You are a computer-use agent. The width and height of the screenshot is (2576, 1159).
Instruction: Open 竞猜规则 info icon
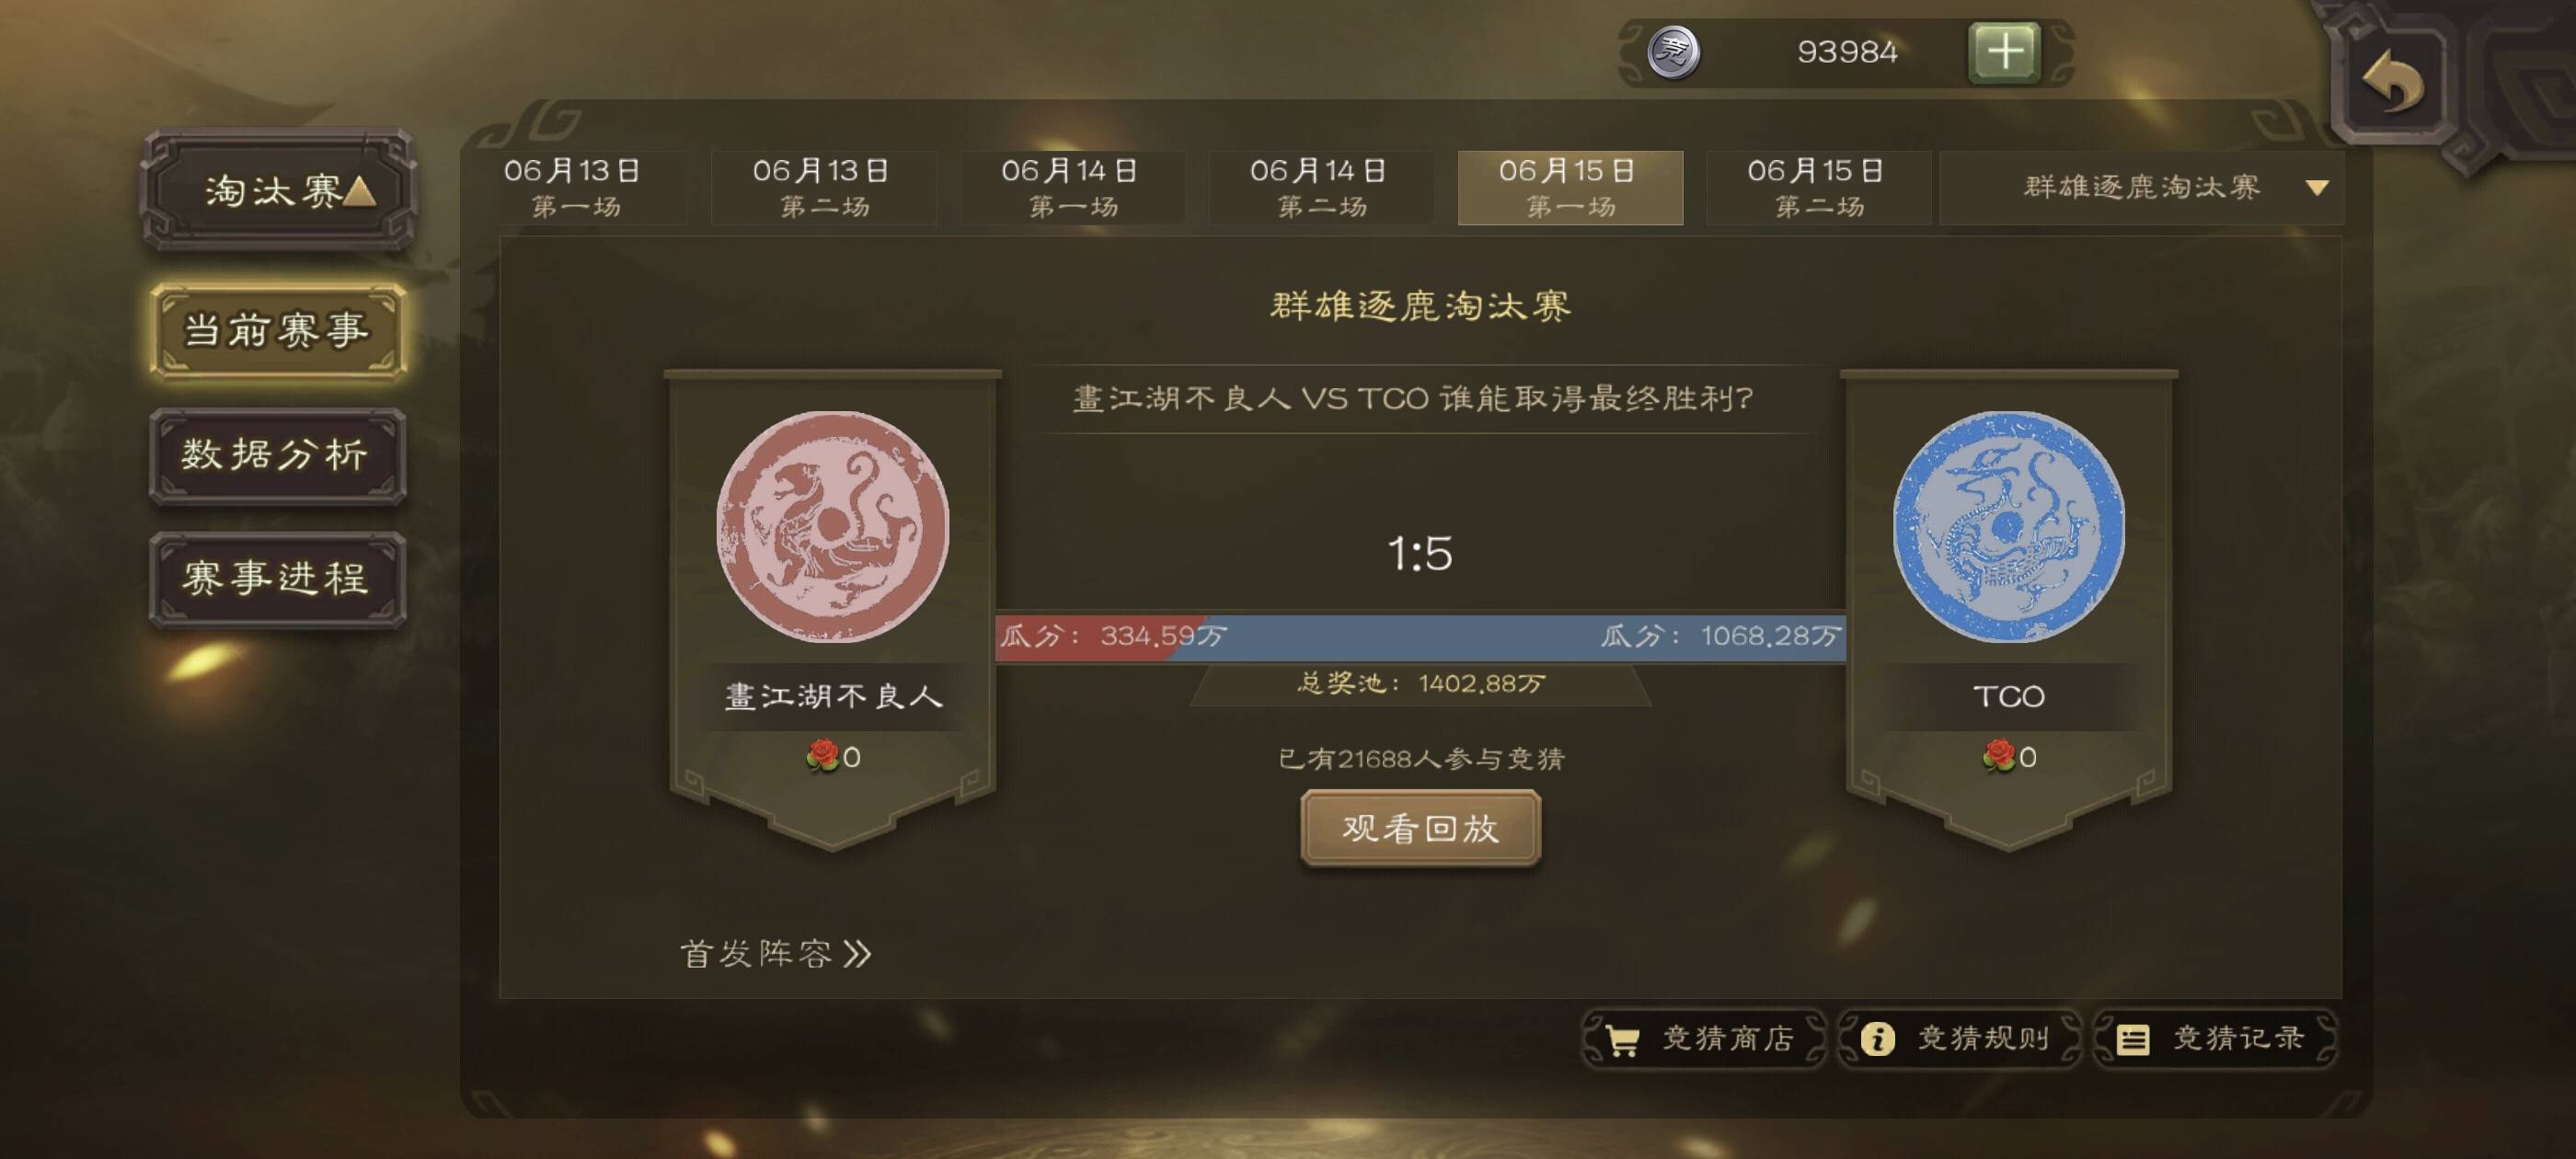tap(1877, 1039)
